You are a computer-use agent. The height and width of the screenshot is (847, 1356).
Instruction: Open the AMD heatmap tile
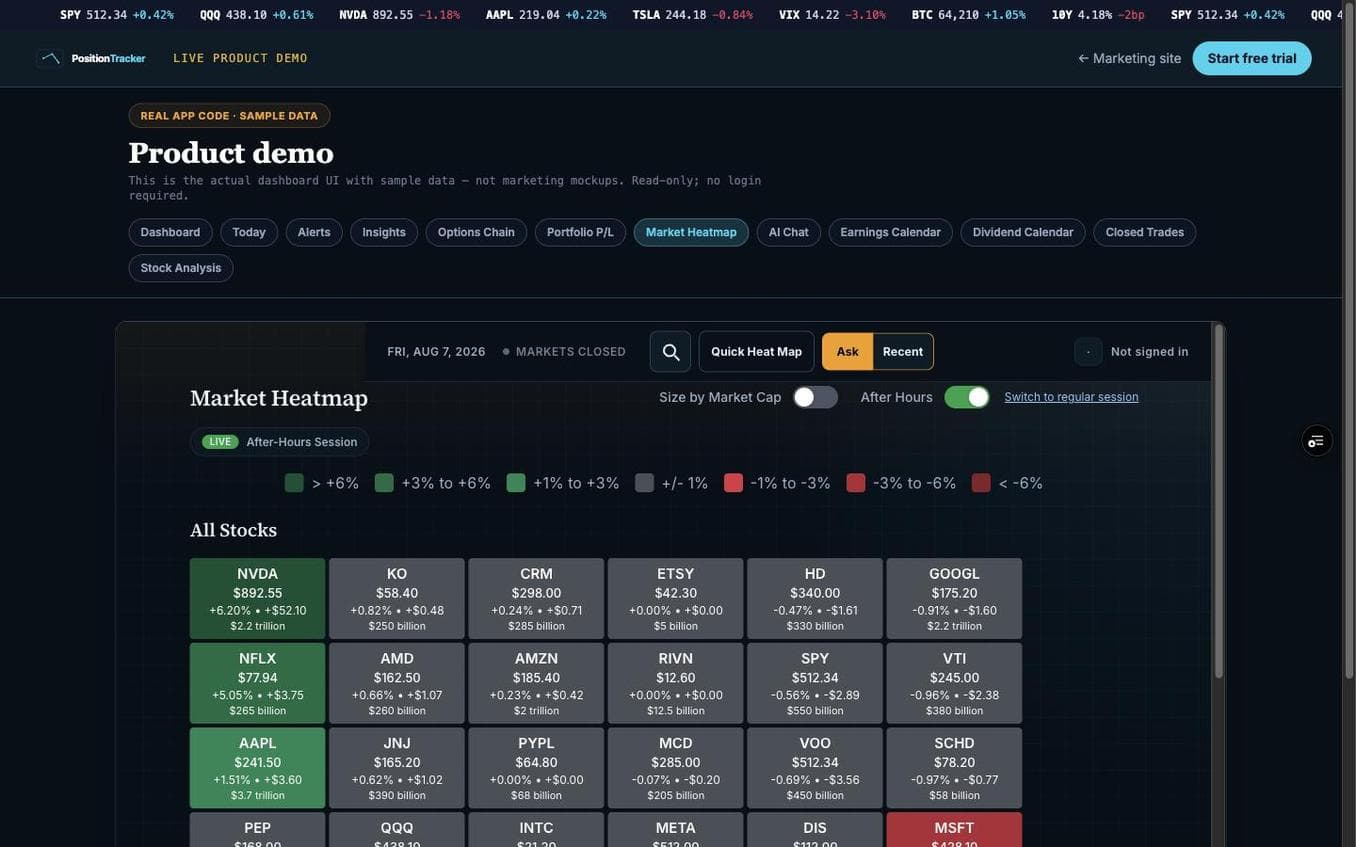coord(397,684)
